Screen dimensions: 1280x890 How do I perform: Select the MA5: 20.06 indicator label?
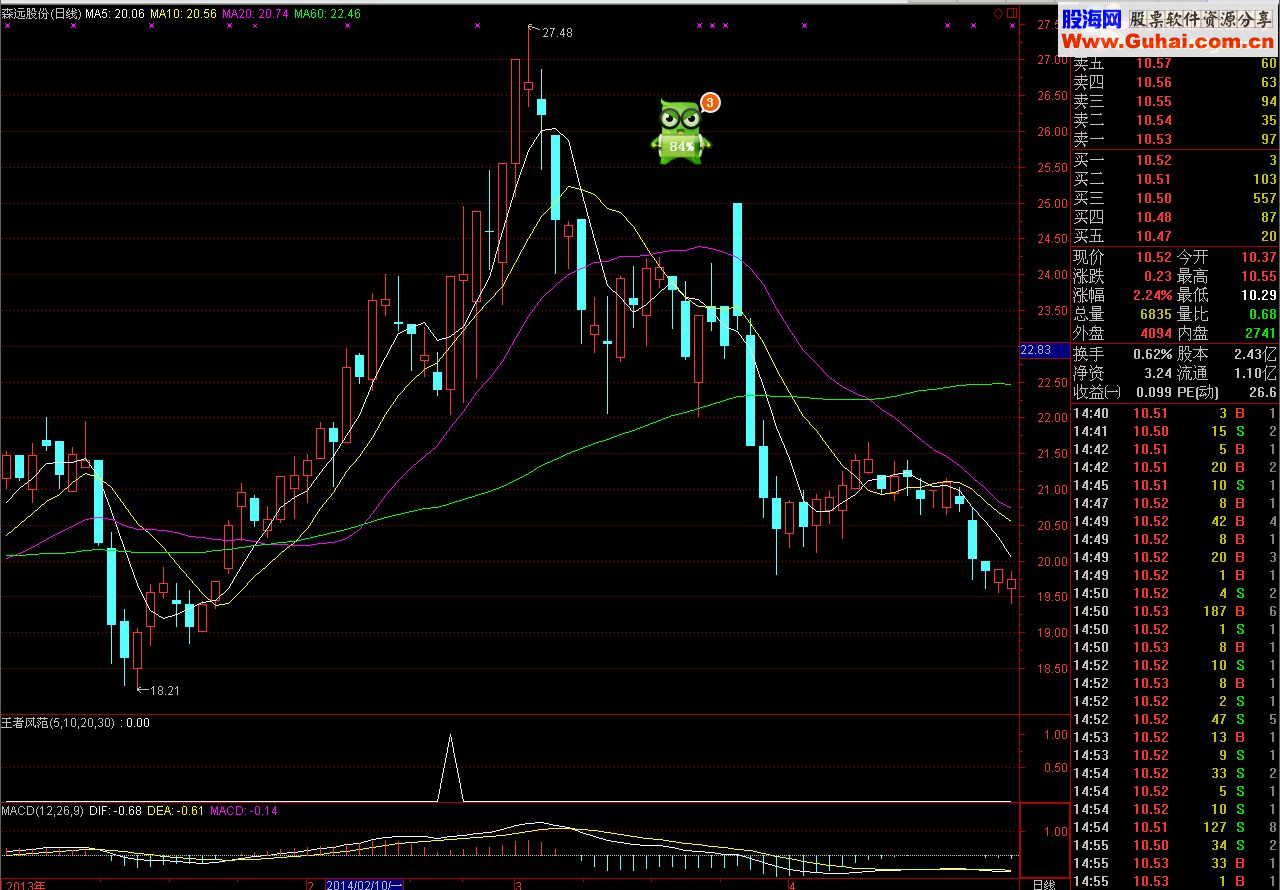[115, 14]
